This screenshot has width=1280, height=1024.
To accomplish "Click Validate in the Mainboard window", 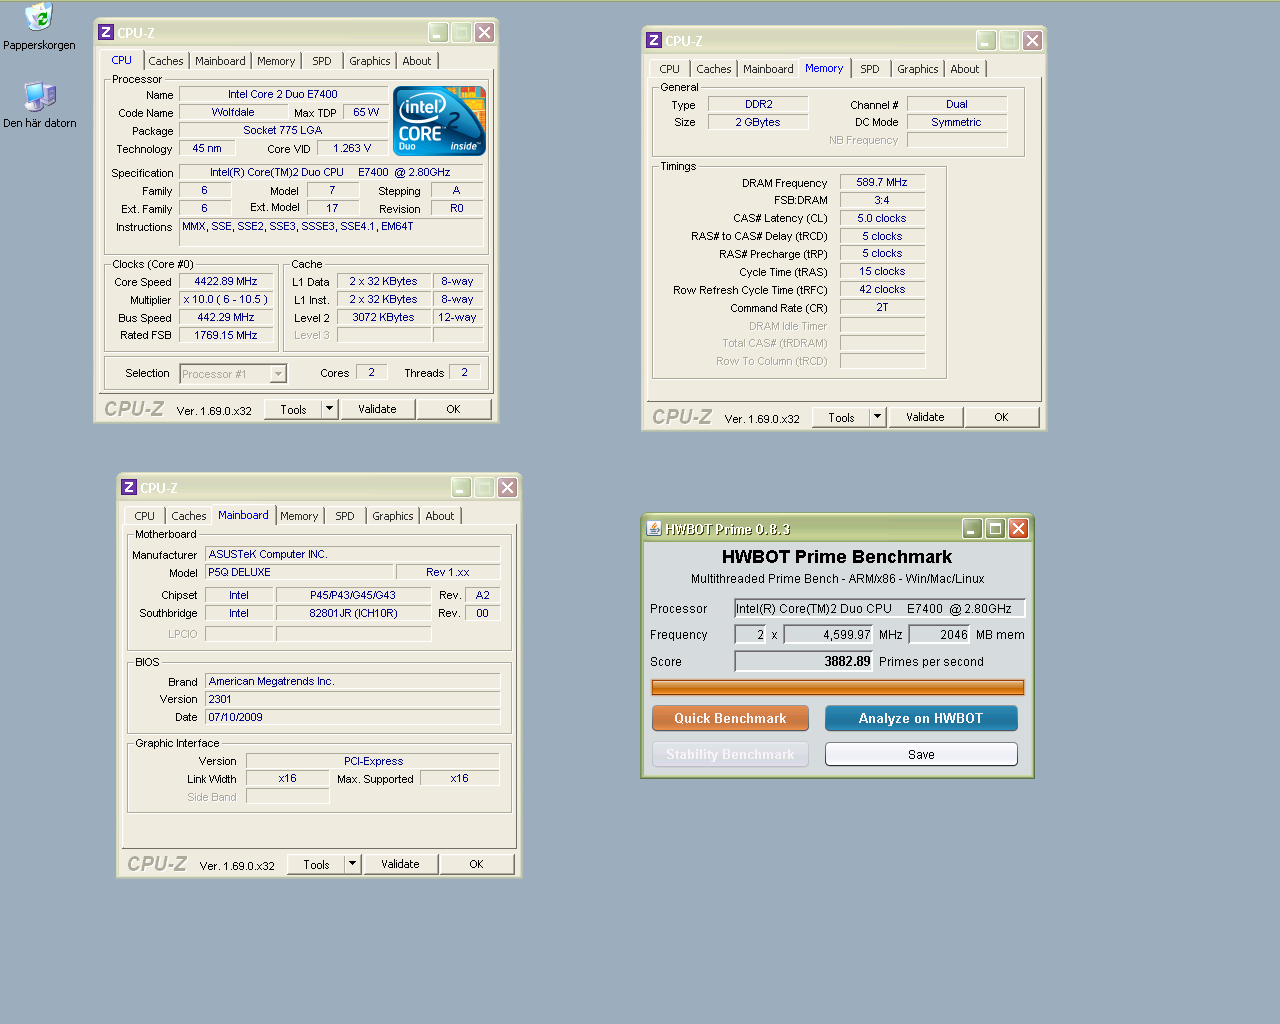I will click(400, 864).
